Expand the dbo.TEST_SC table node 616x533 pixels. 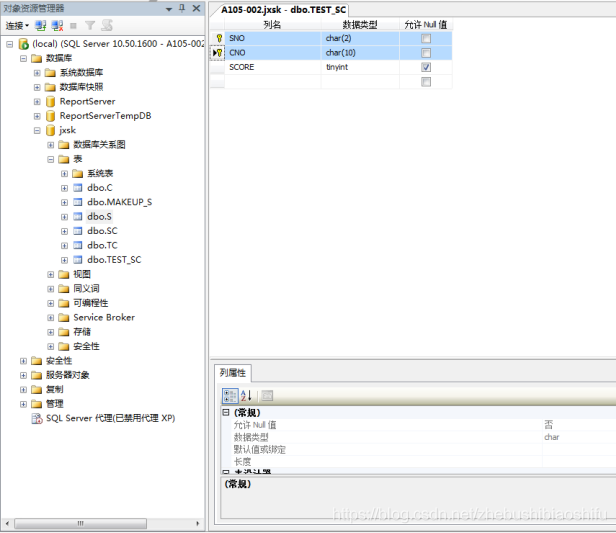click(x=64, y=260)
